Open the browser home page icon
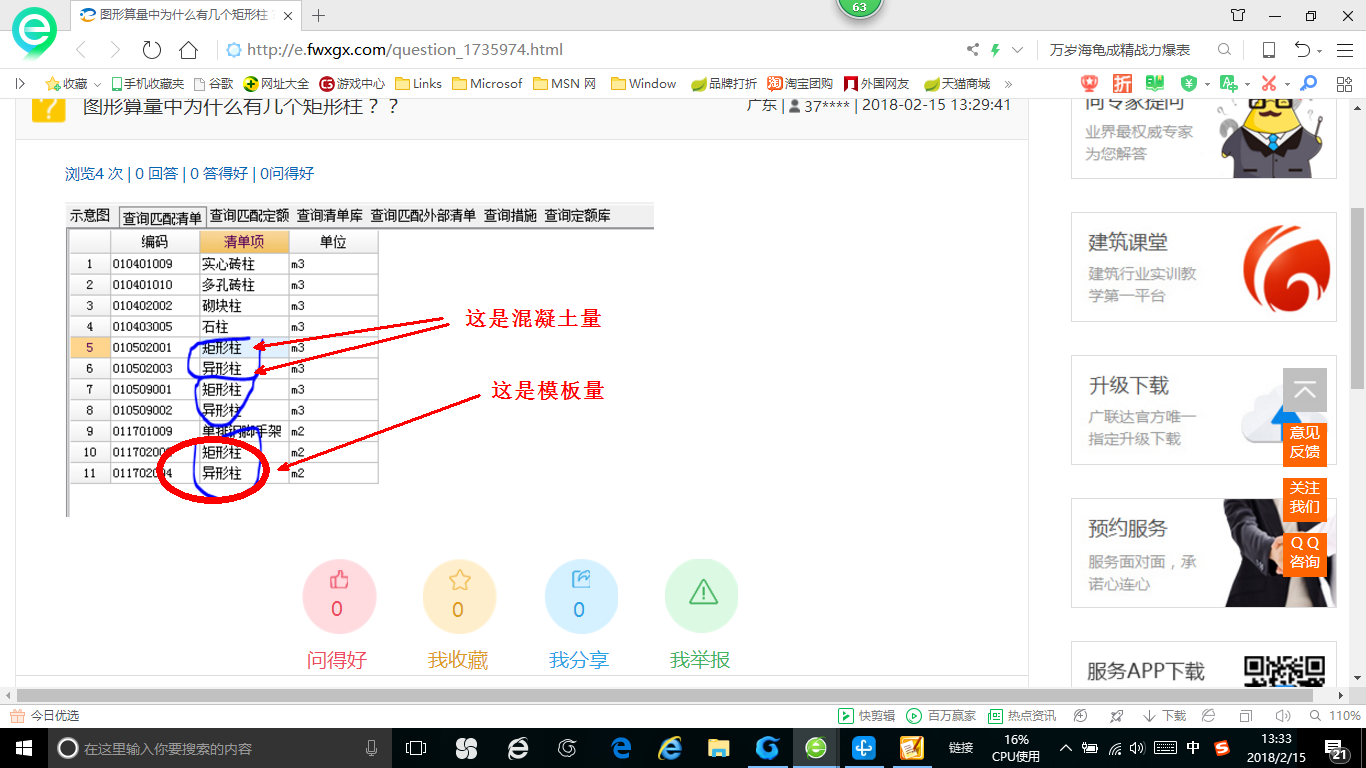 (x=188, y=50)
